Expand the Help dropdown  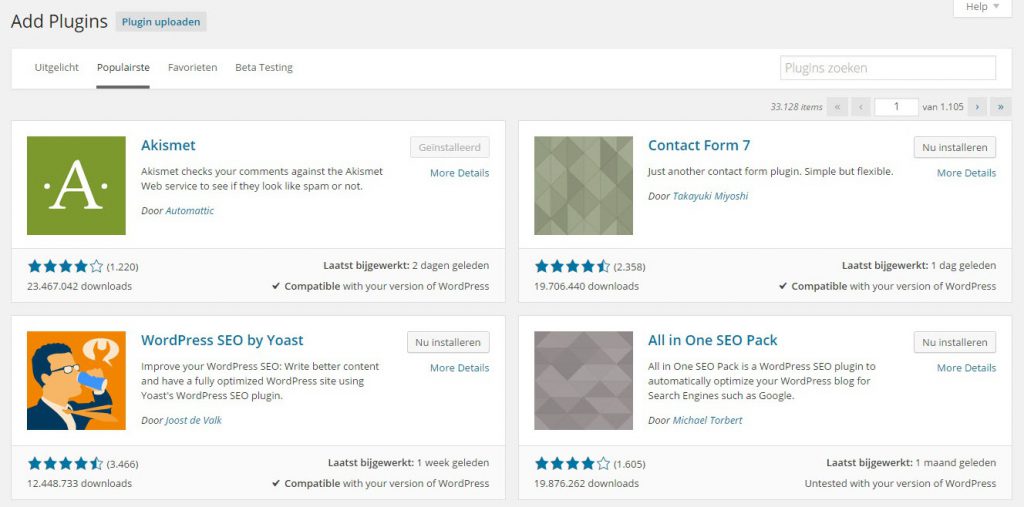point(982,7)
